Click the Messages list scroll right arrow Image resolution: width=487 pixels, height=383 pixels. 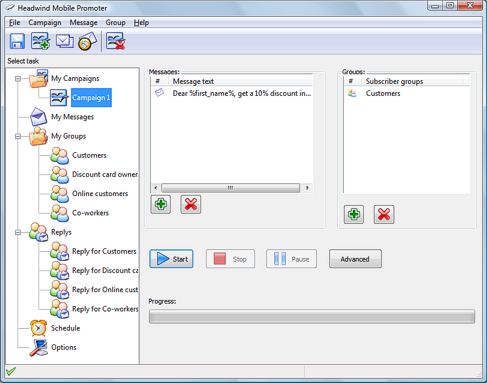(307, 188)
